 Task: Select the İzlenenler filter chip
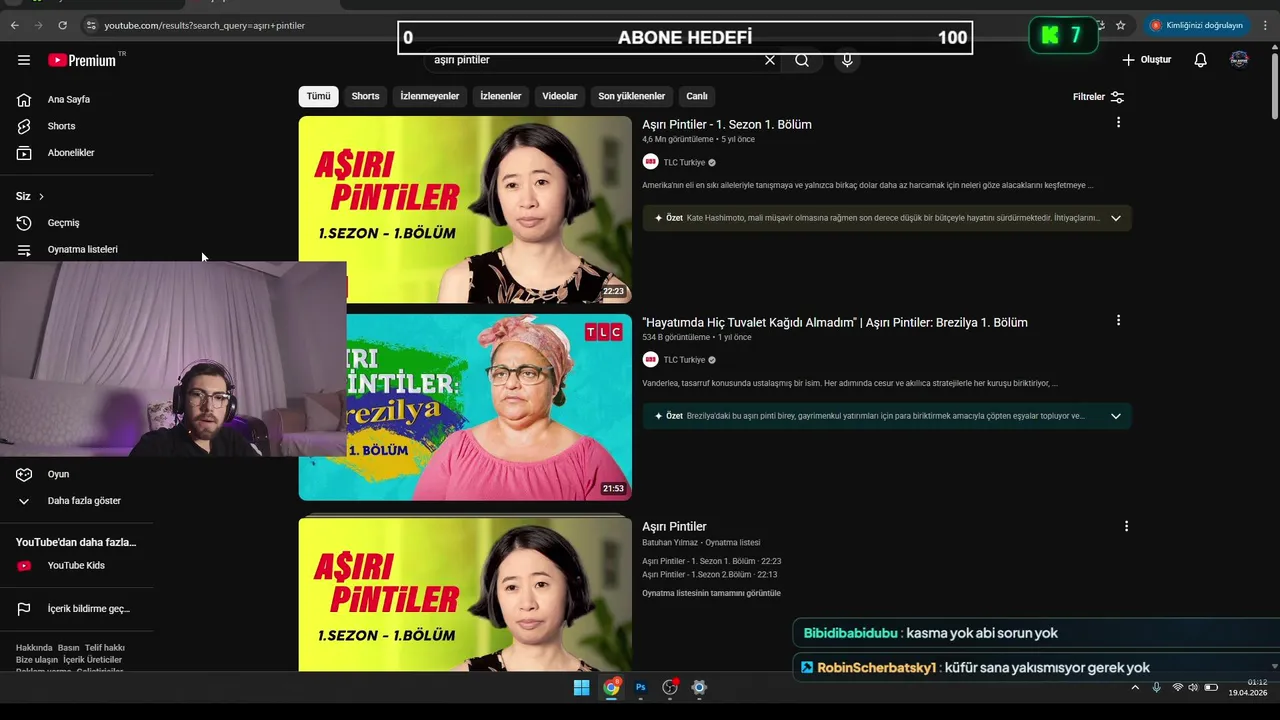[501, 96]
